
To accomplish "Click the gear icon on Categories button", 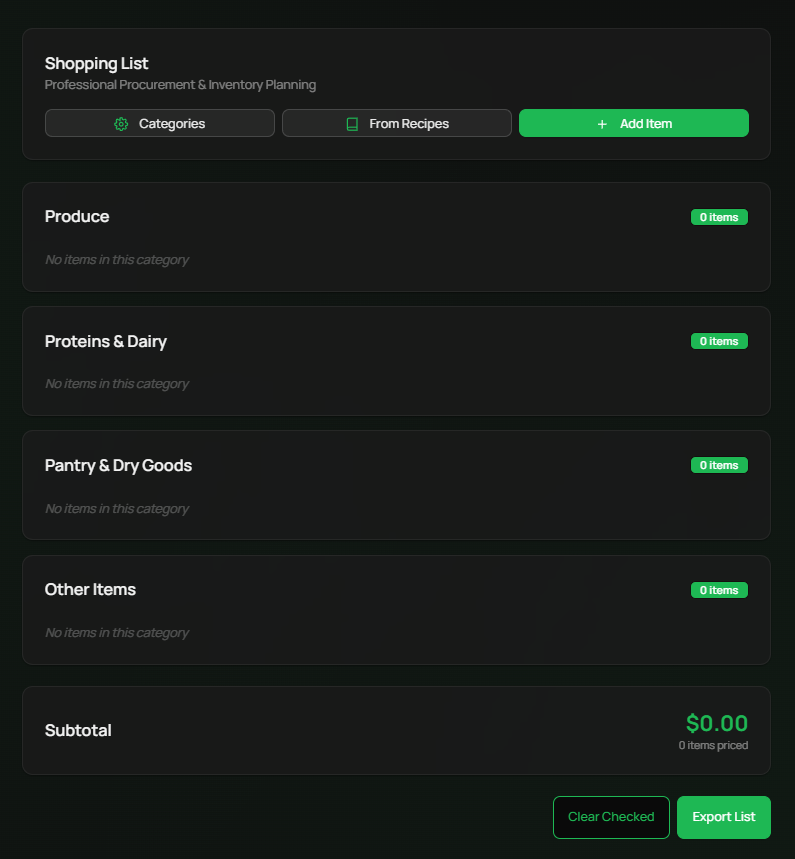I will (x=121, y=123).
